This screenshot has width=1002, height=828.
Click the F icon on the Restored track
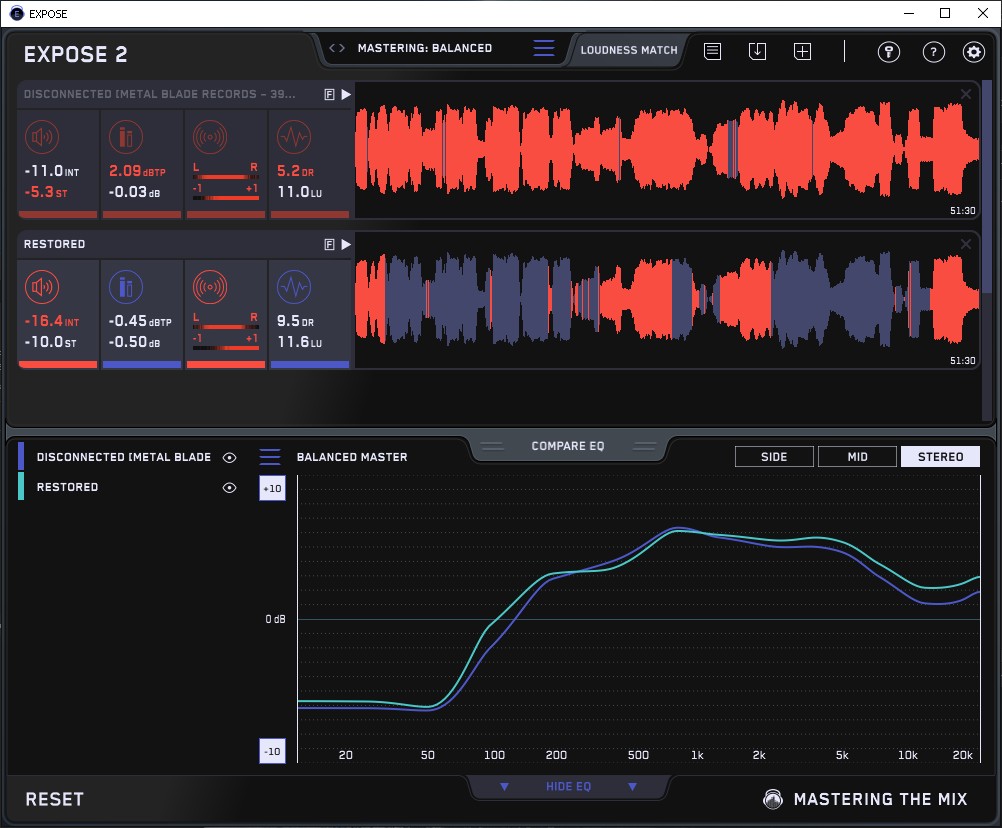(x=330, y=245)
